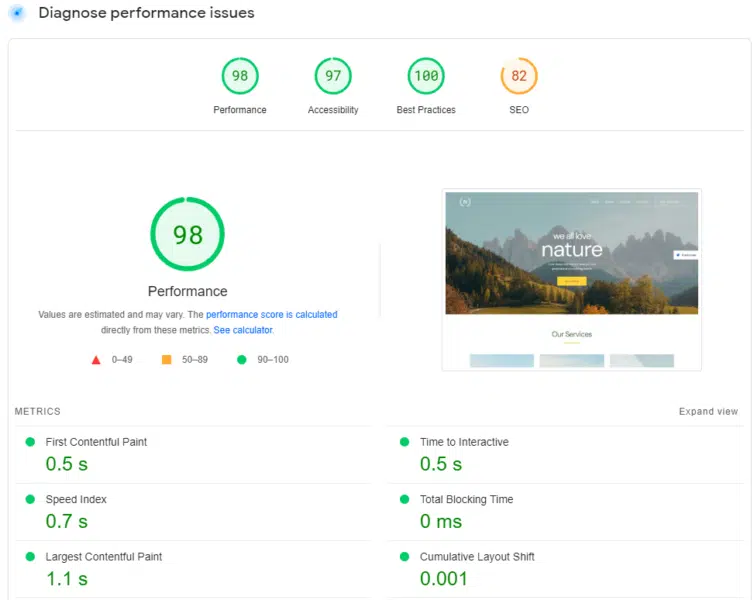Click the red triangle 0–49 legend icon

tap(96, 360)
